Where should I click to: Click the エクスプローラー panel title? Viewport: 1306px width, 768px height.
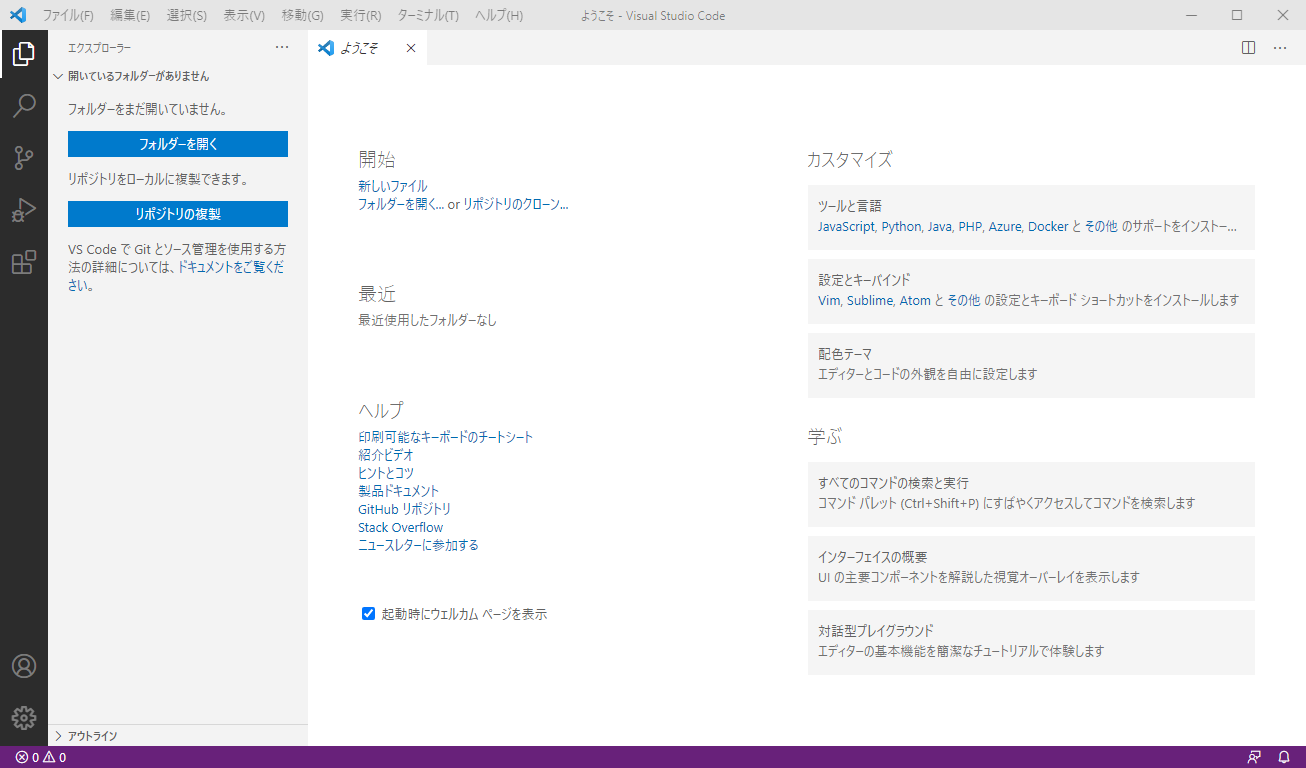99,47
